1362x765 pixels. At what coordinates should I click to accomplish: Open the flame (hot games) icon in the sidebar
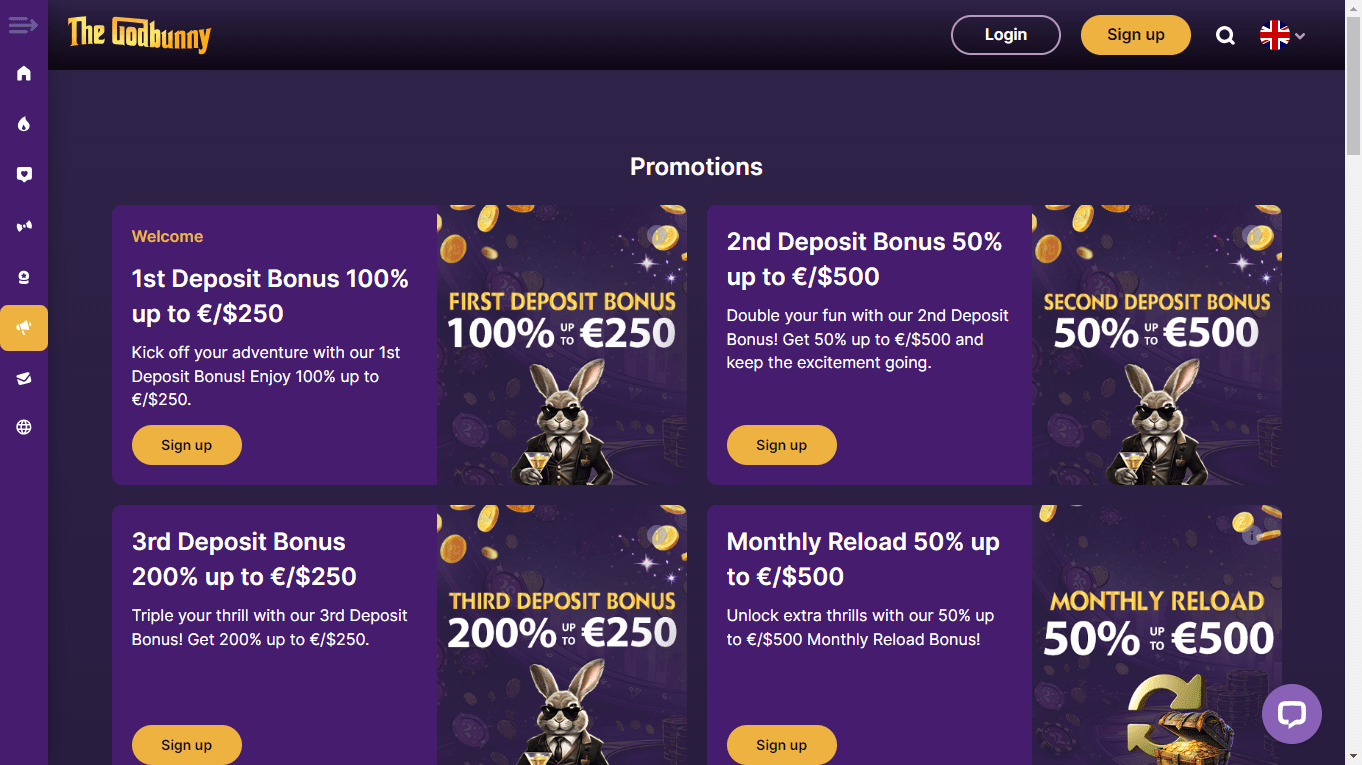24,124
